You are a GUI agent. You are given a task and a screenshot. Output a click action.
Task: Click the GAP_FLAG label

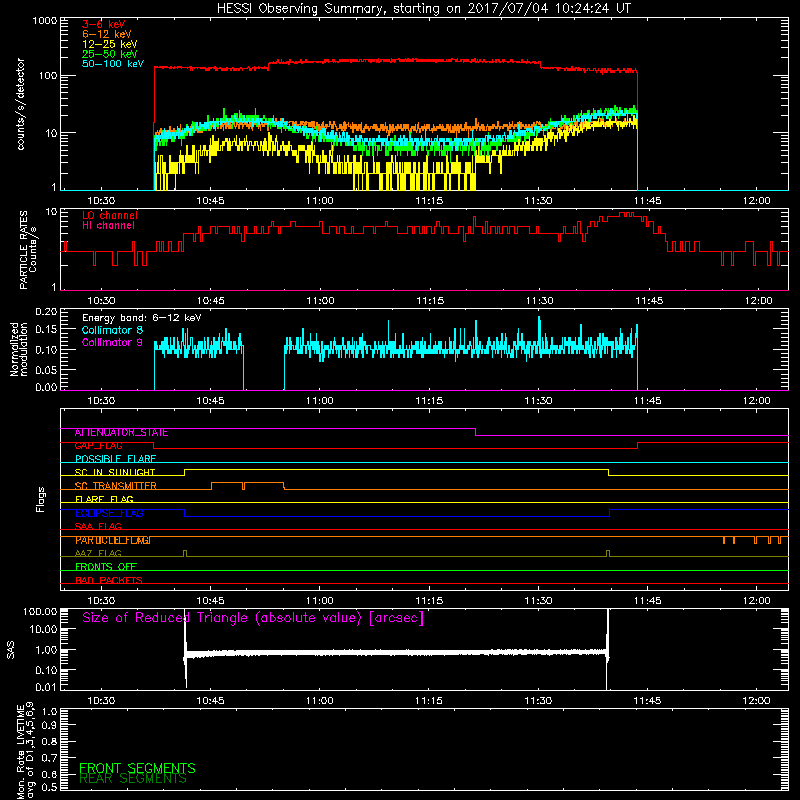point(98,446)
